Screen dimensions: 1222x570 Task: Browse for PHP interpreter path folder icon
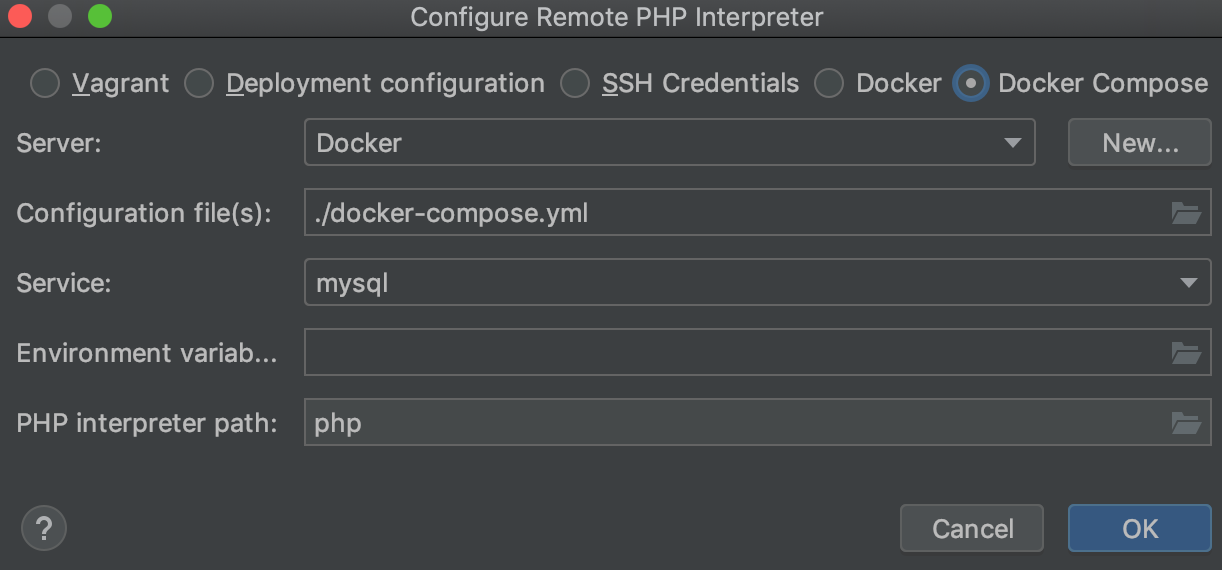pyautogui.click(x=1186, y=423)
